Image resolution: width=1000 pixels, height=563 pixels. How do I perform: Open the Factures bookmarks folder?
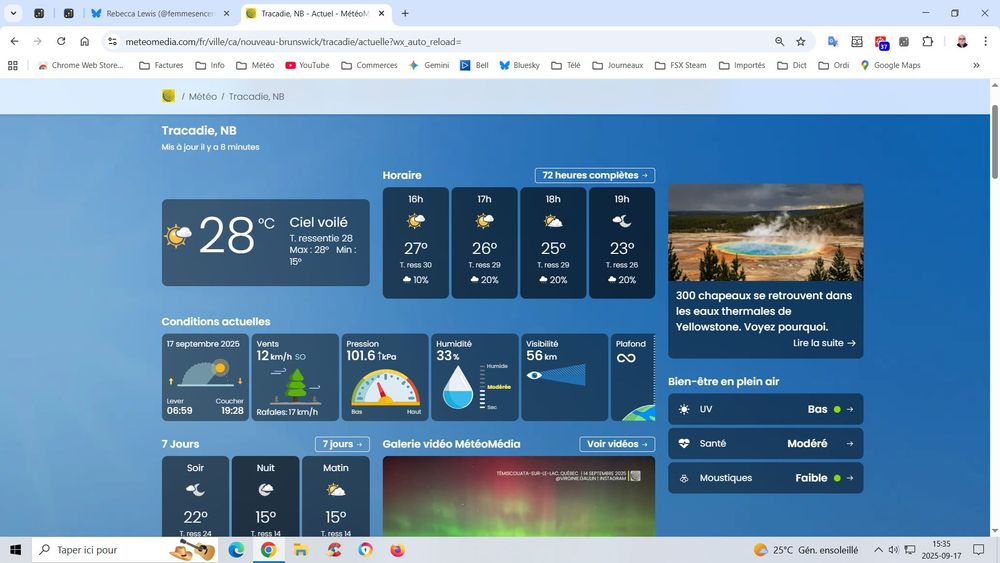[x=161, y=65]
